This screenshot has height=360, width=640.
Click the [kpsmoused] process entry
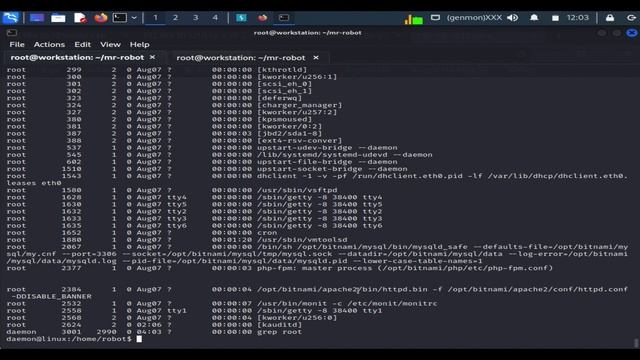284,120
